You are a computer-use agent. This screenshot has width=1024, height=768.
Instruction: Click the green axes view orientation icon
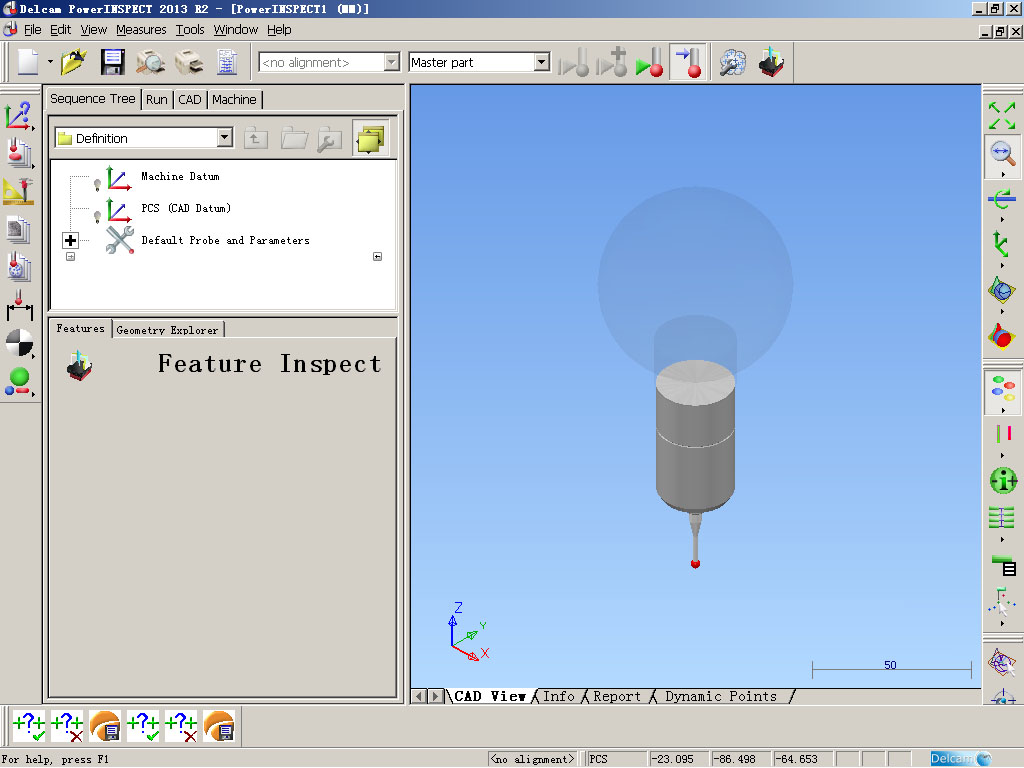pyautogui.click(x=1000, y=243)
